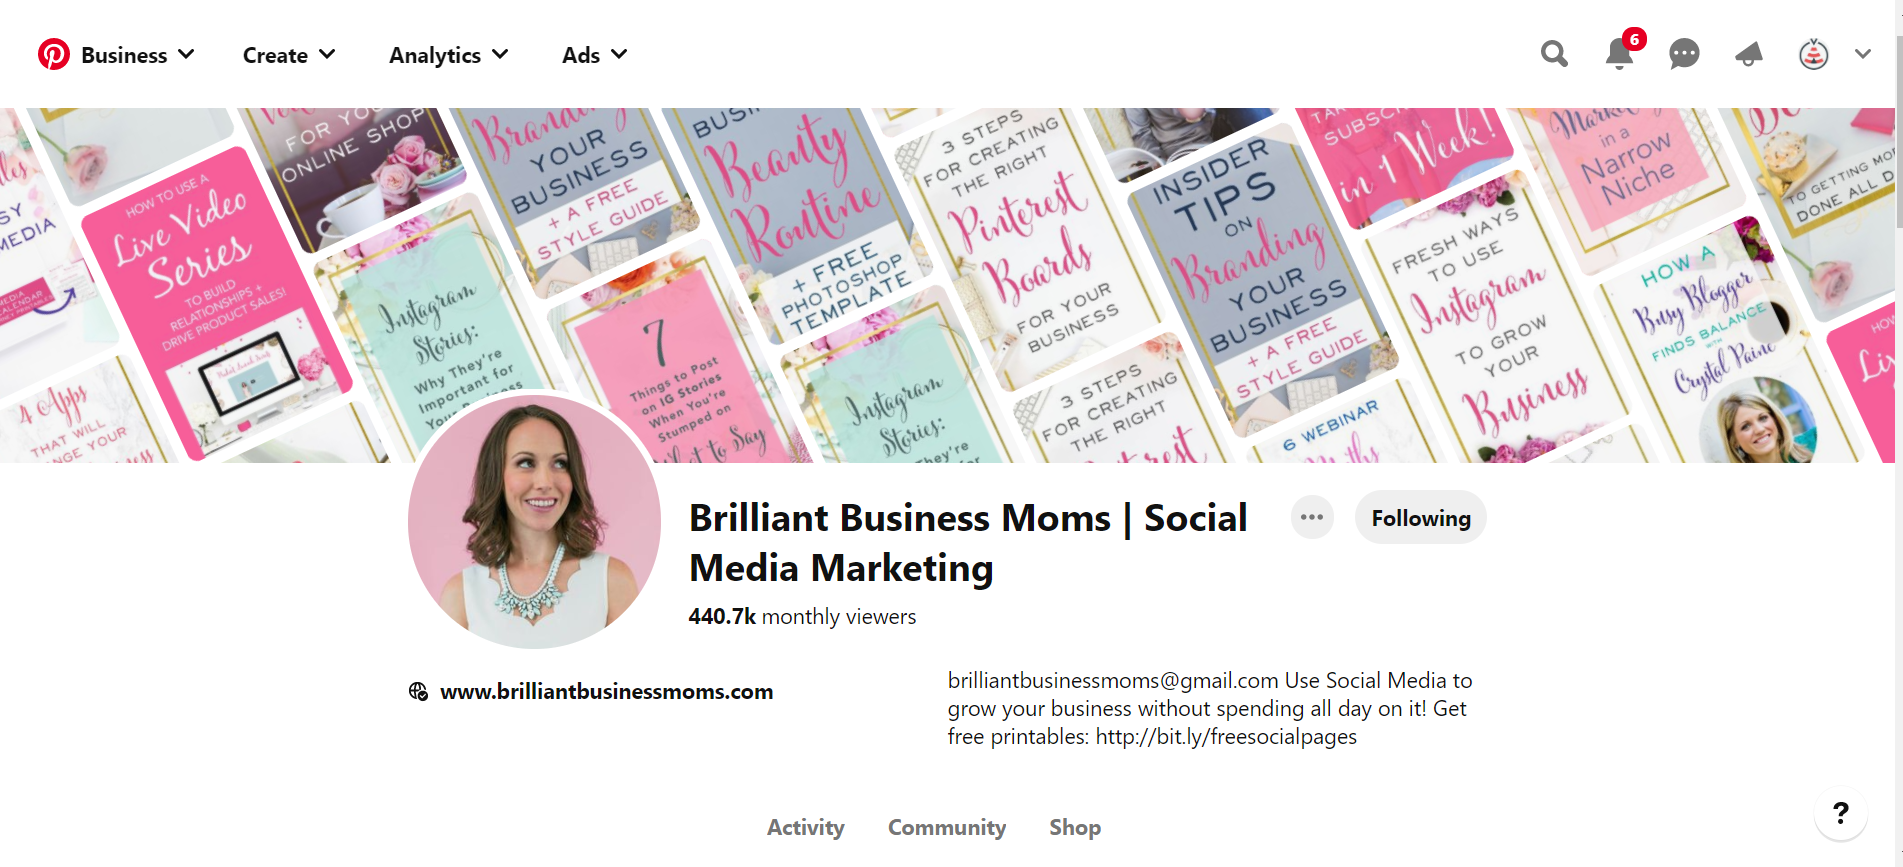Viewport: 1903px width, 867px height.
Task: Open the question mark help button
Action: coord(1840,813)
